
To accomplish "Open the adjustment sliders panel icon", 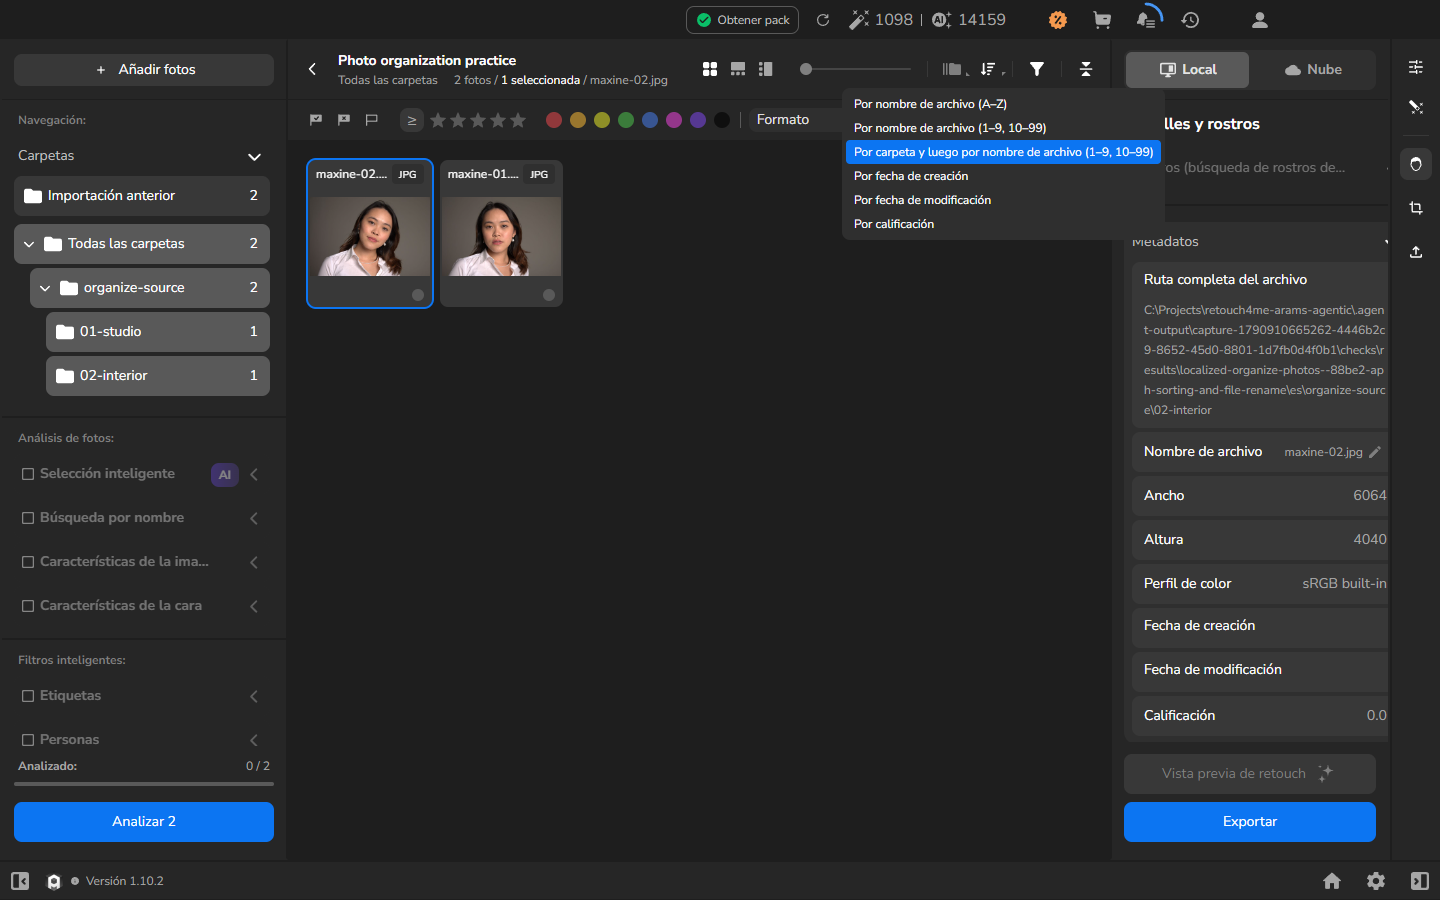I will 1416,67.
